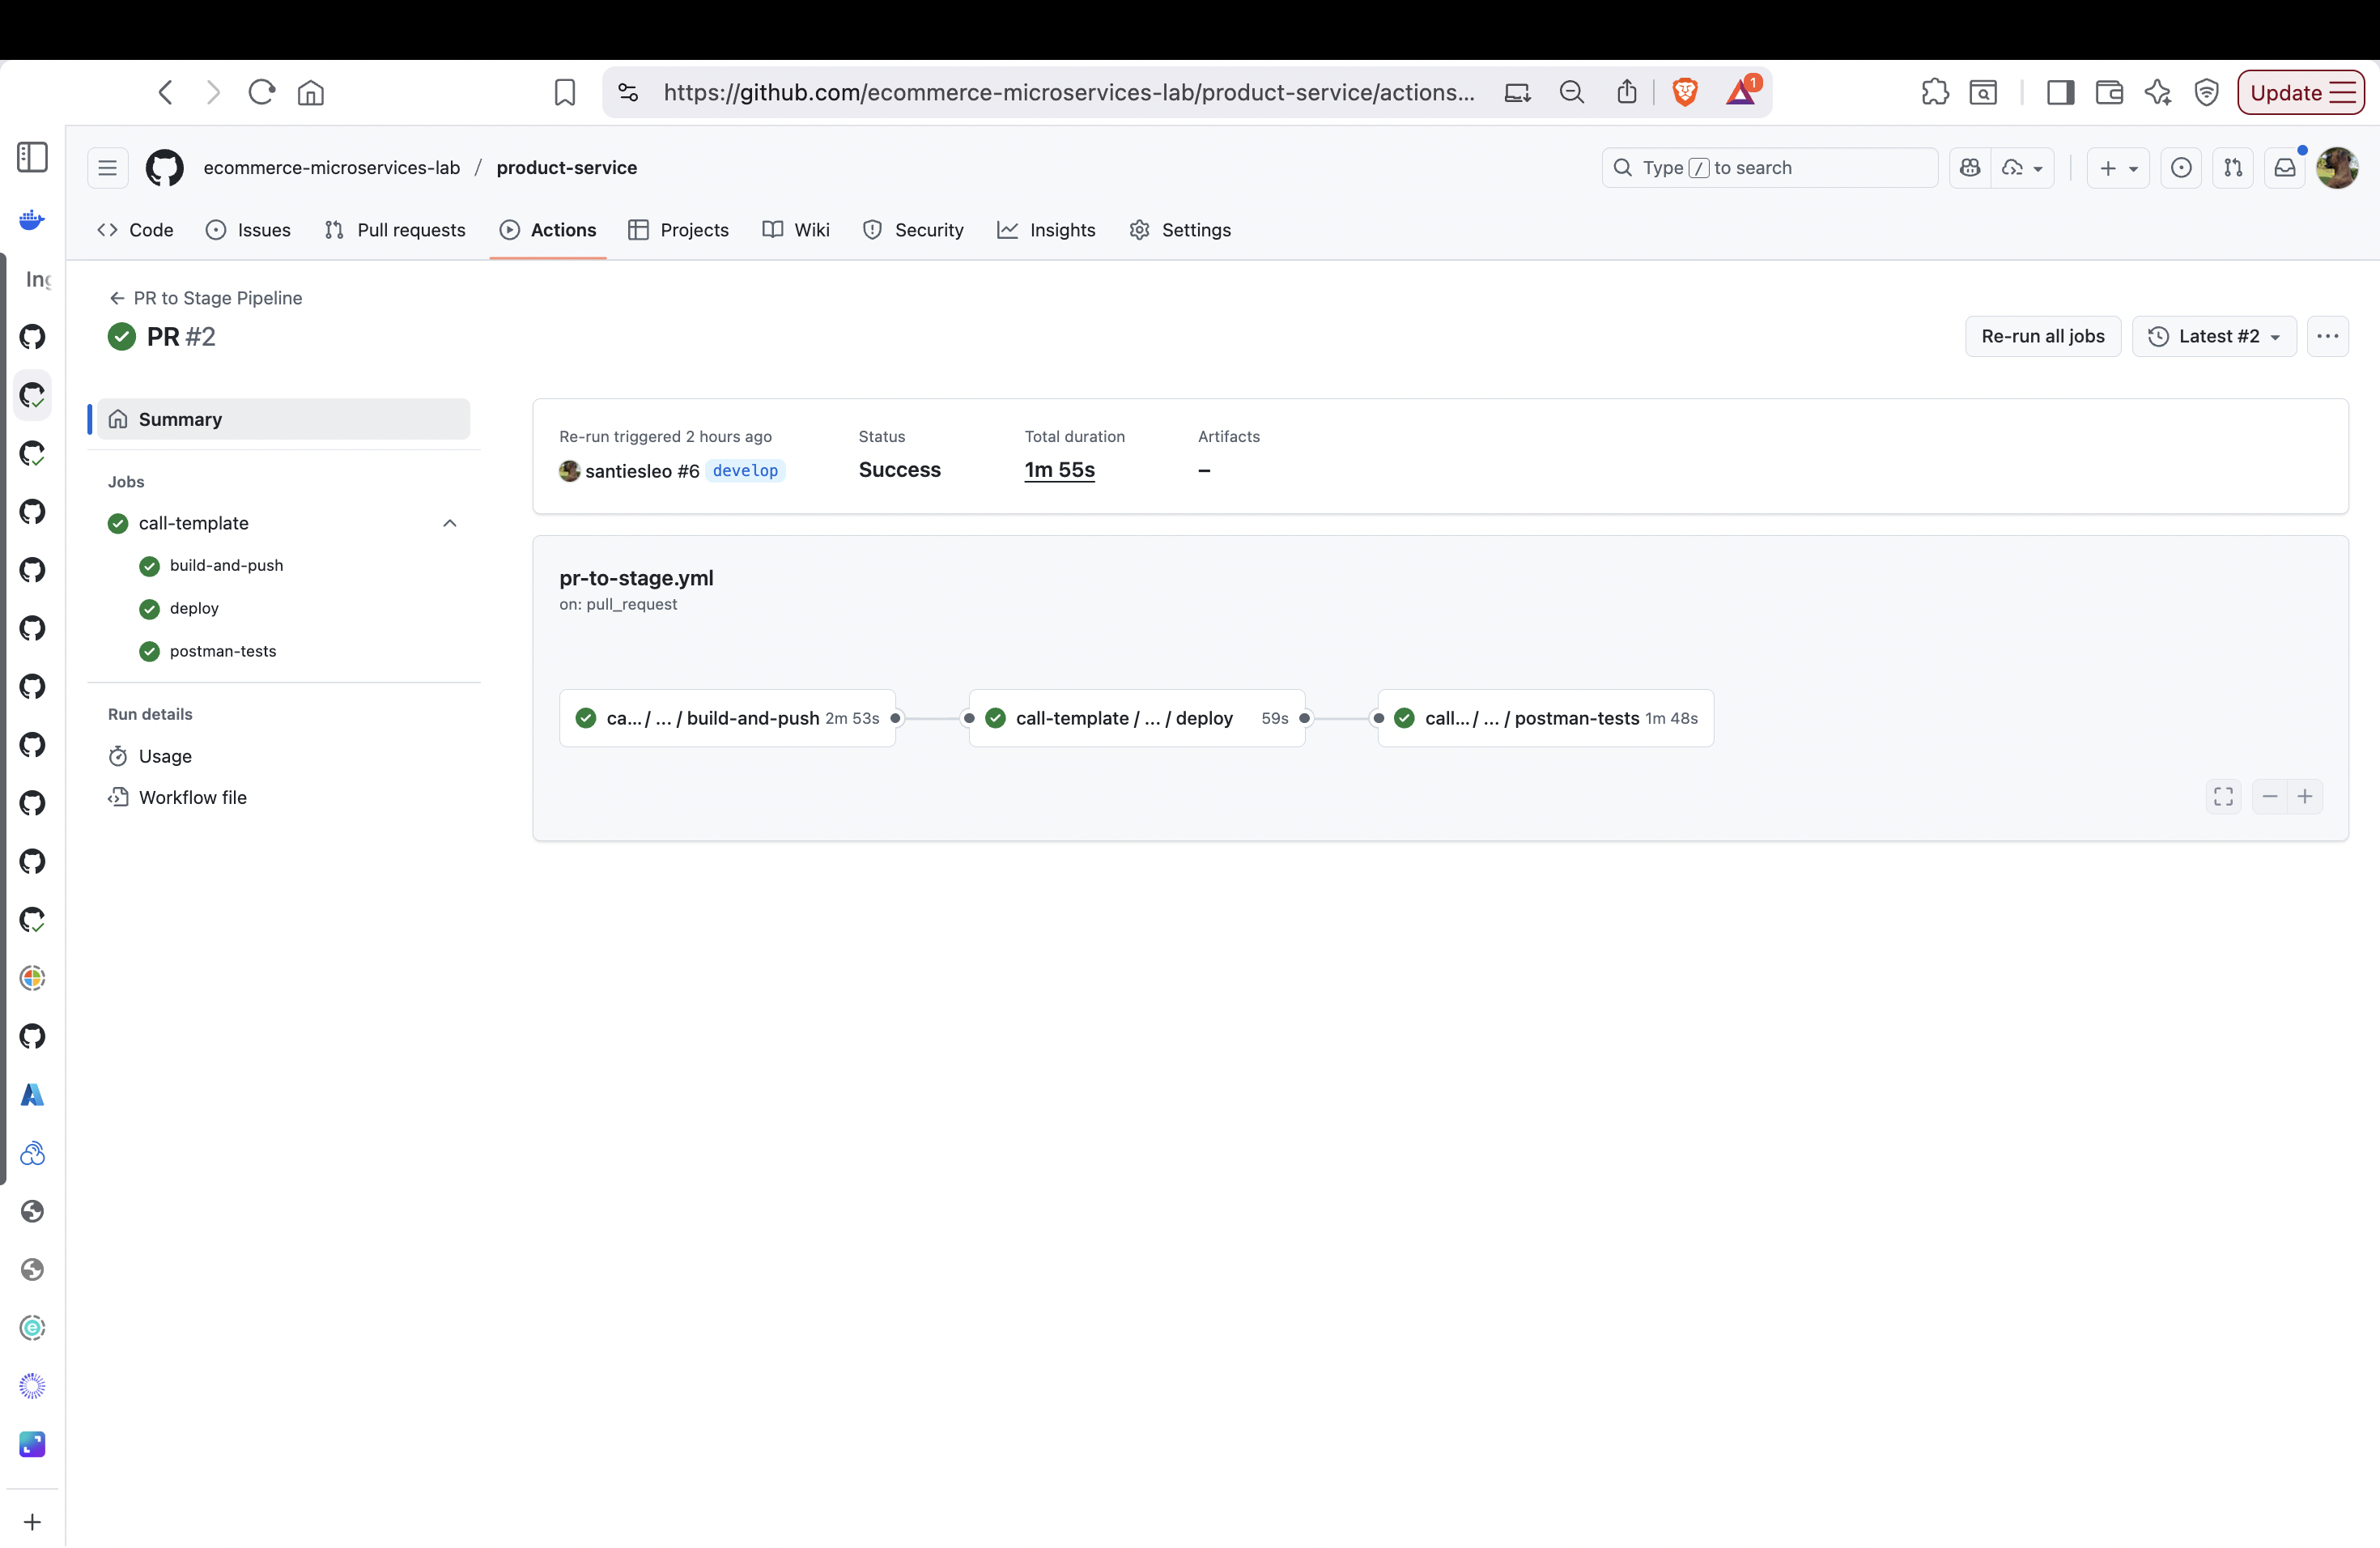Open the repository Settings tab
The height and width of the screenshot is (1548, 2380).
click(1180, 230)
